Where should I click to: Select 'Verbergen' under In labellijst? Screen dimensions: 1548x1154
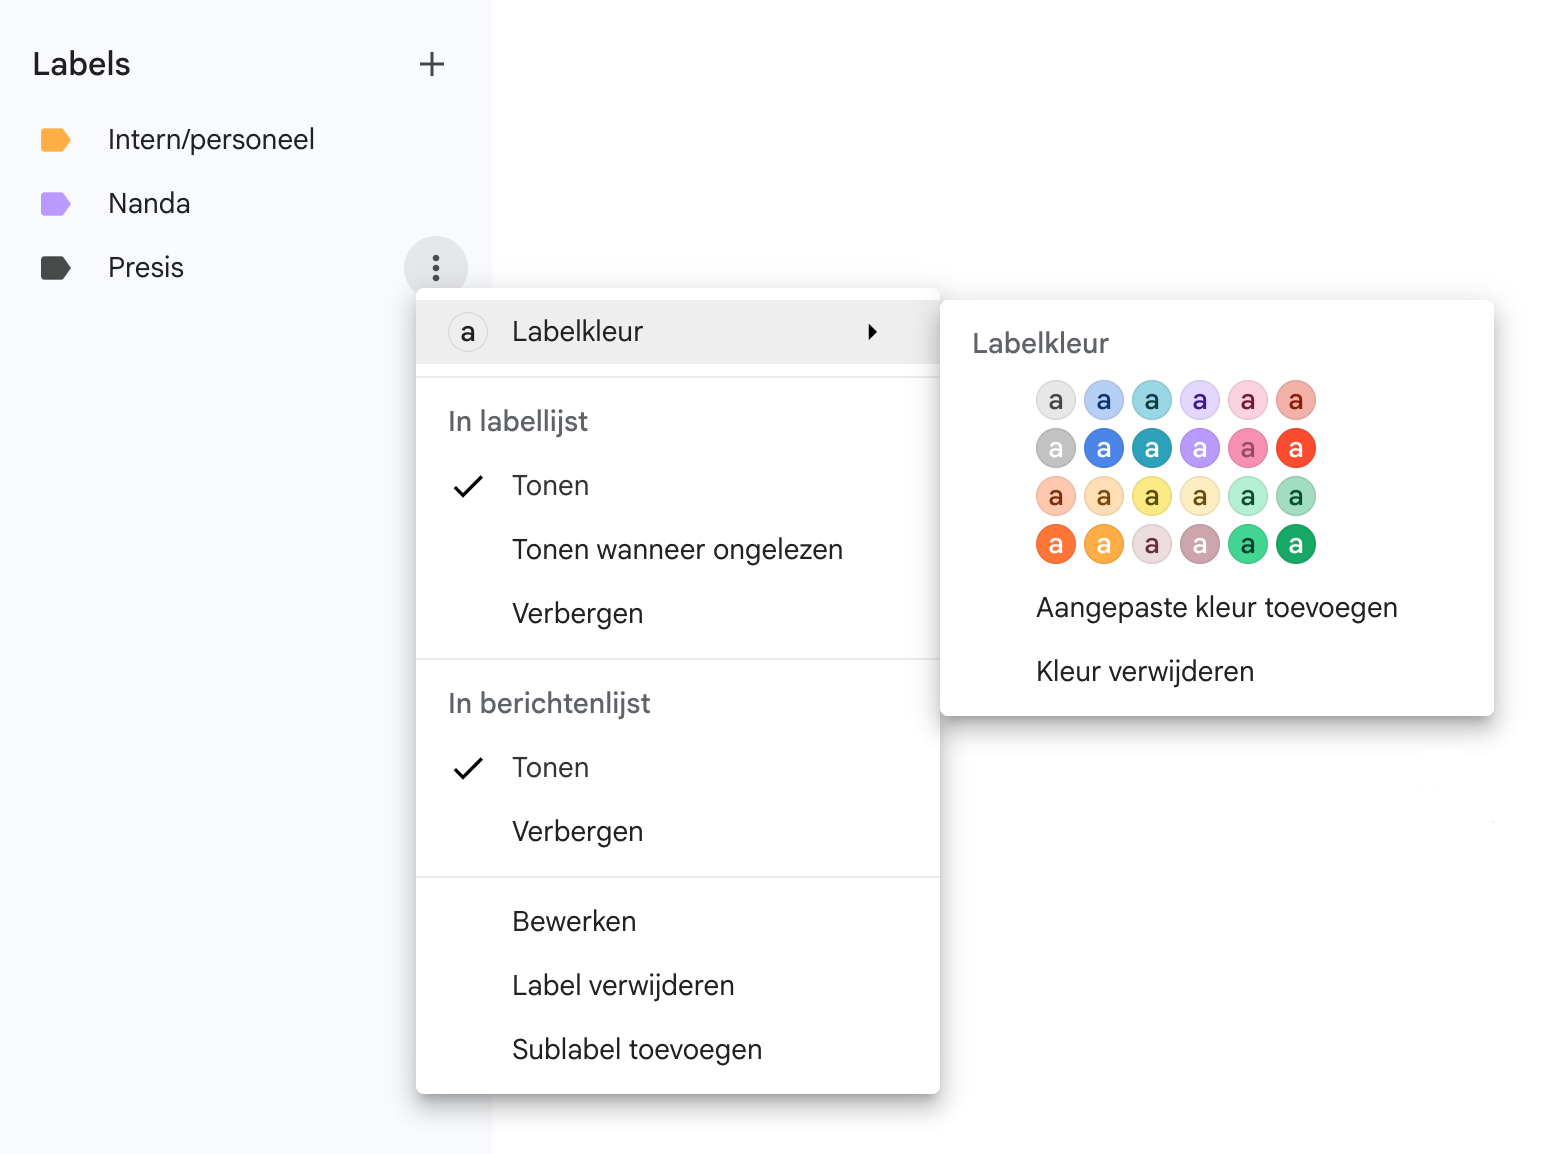(577, 613)
